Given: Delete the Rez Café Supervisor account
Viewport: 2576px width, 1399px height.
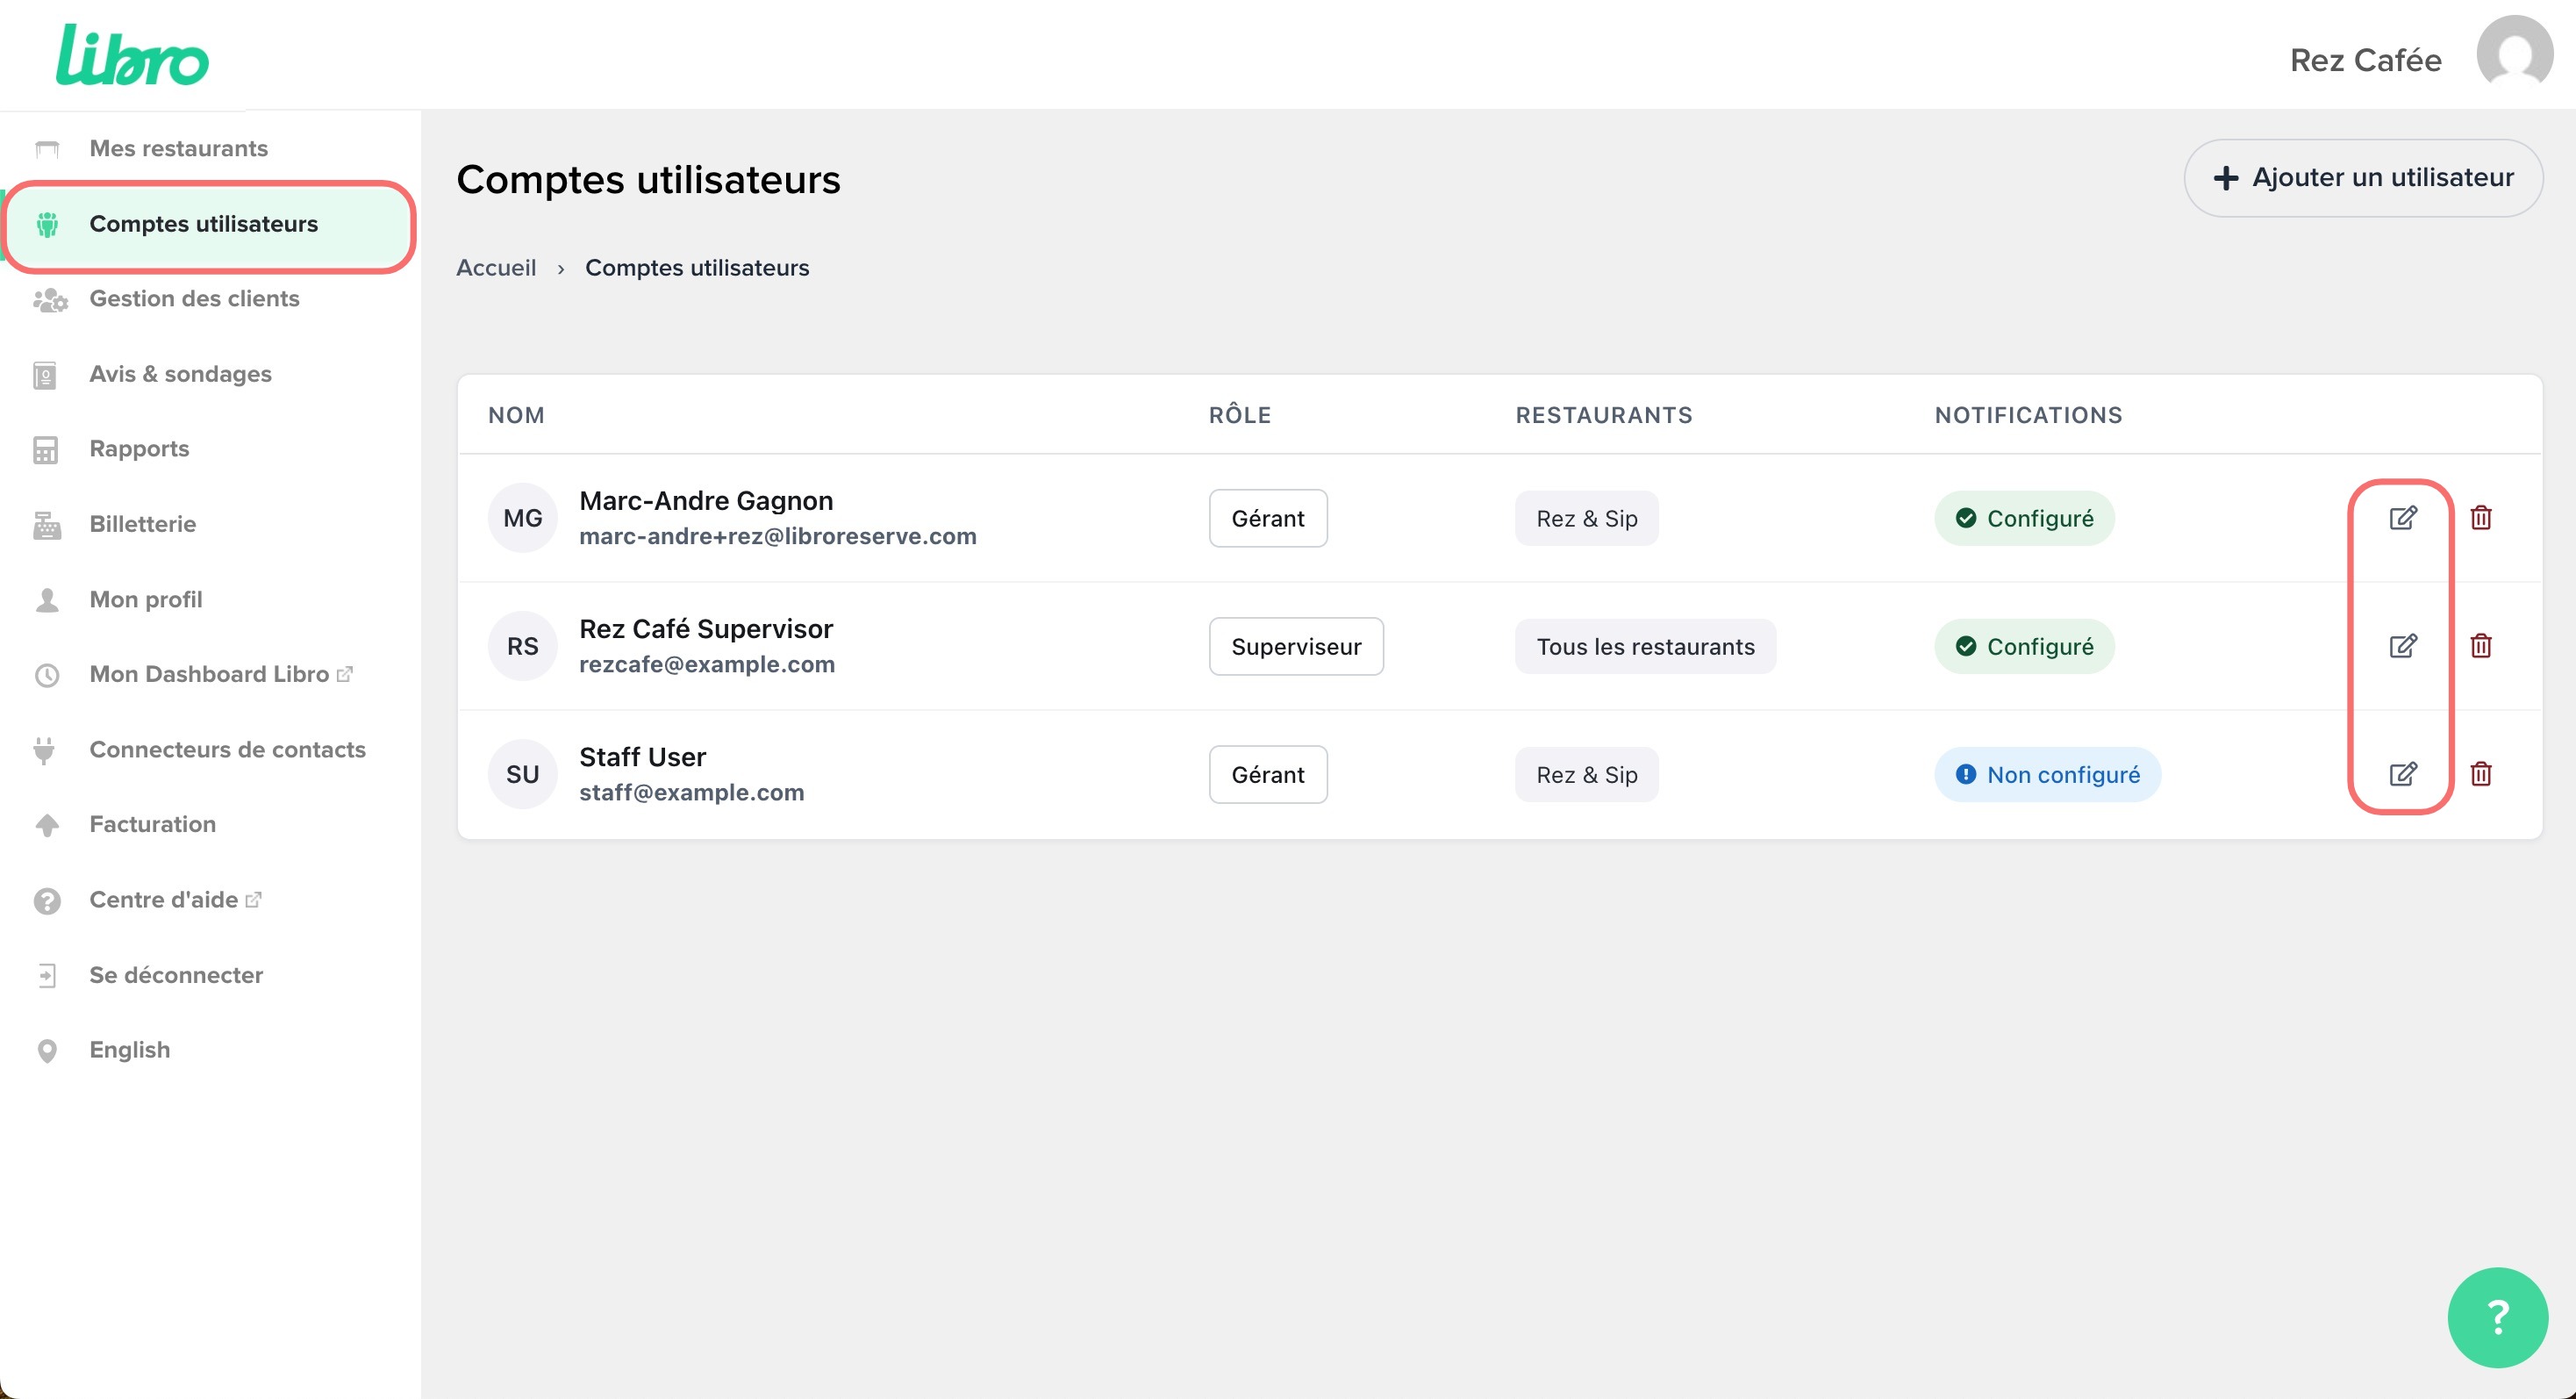Looking at the screenshot, I should click(2480, 646).
